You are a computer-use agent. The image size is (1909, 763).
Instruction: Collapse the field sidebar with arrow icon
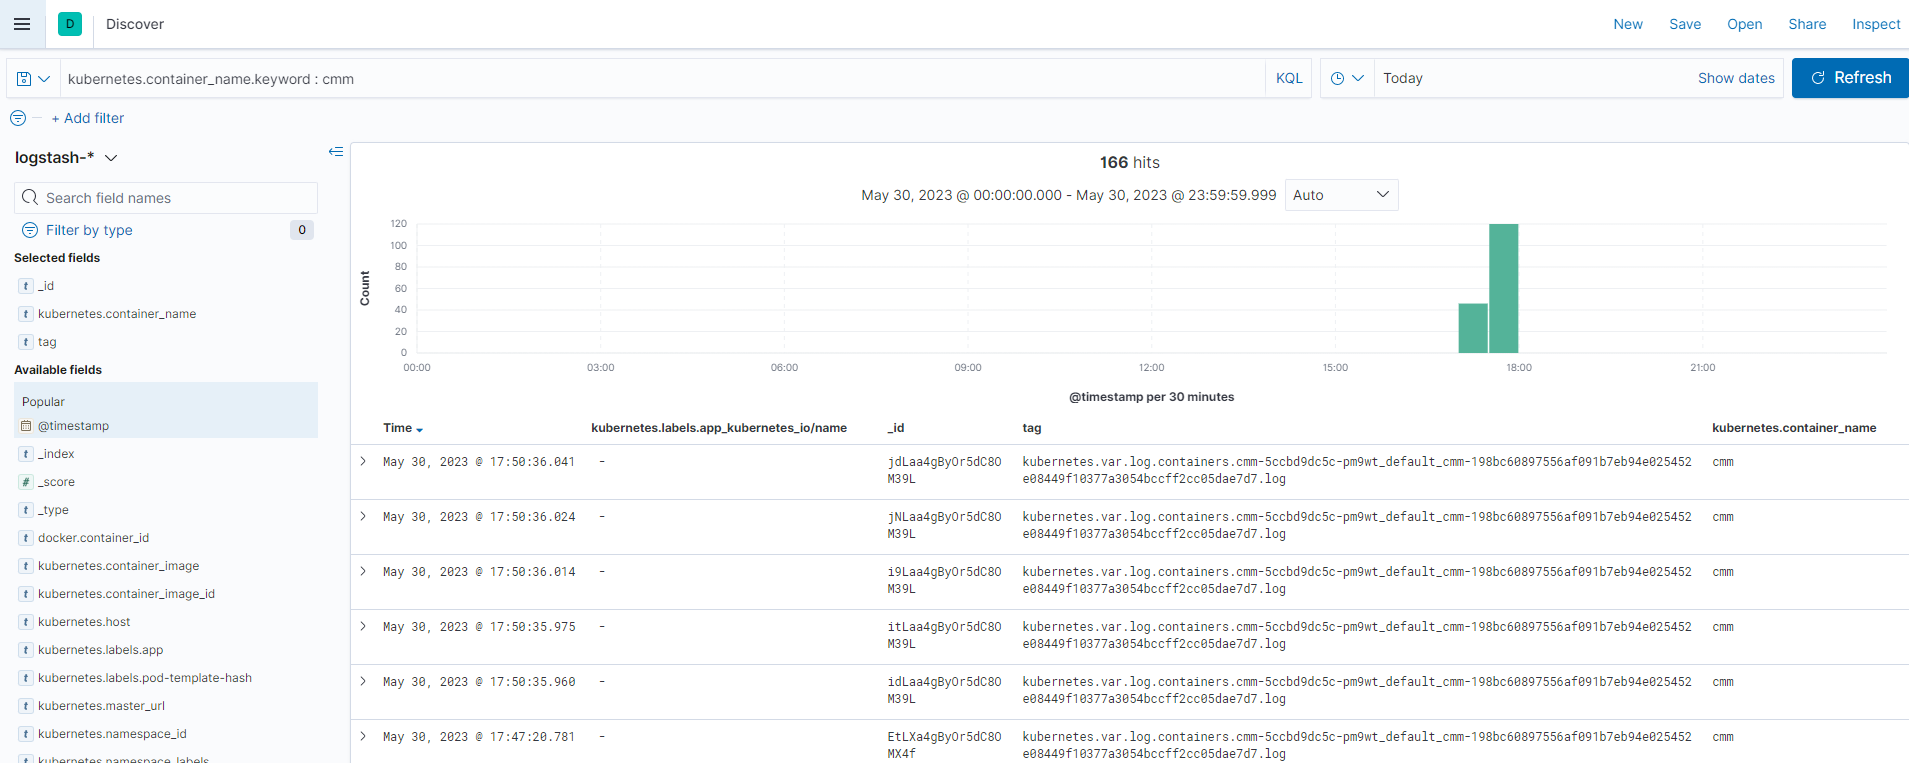coord(336,152)
